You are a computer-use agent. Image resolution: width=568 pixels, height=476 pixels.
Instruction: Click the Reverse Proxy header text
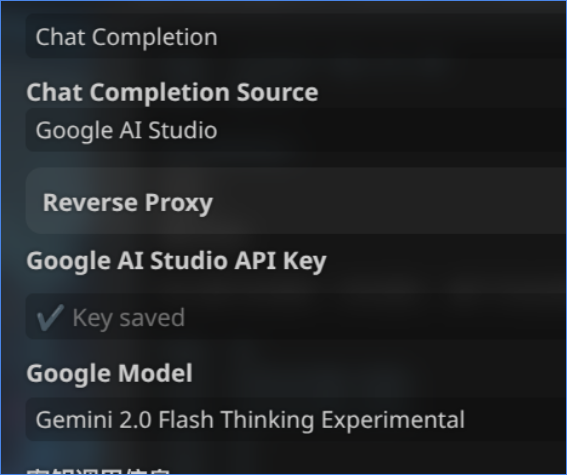128,202
